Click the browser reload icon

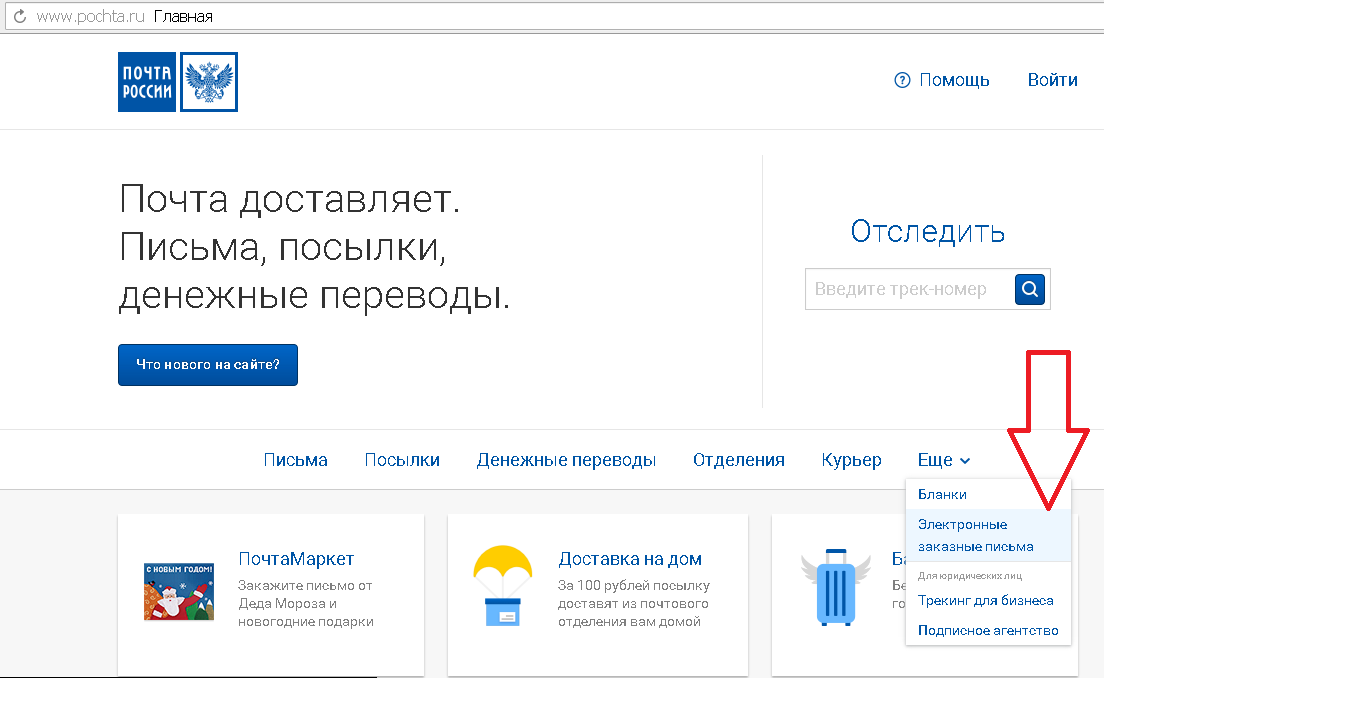pyautogui.click(x=19, y=17)
